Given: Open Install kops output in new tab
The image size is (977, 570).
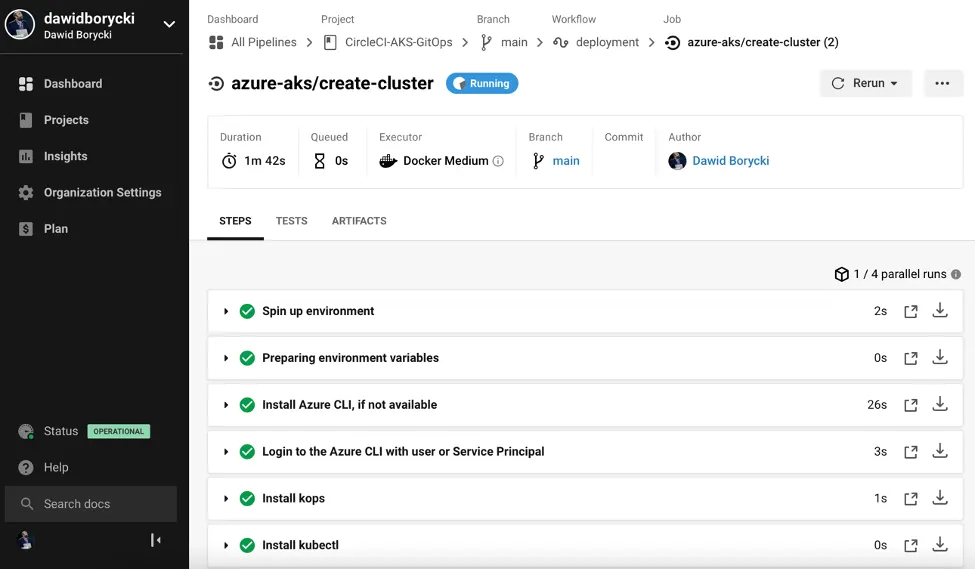Looking at the screenshot, I should 911,498.
